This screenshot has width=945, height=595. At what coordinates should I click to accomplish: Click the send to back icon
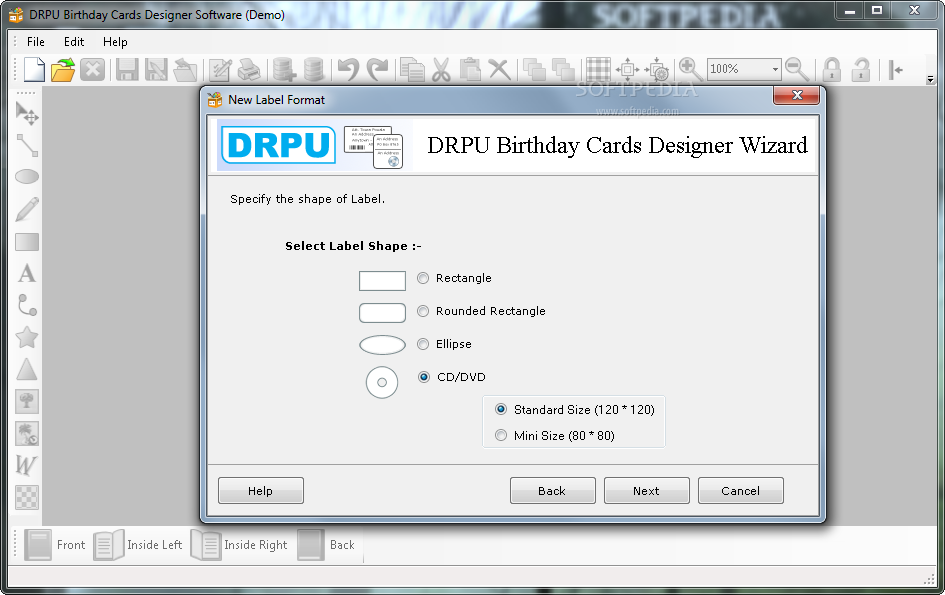pyautogui.click(x=564, y=69)
